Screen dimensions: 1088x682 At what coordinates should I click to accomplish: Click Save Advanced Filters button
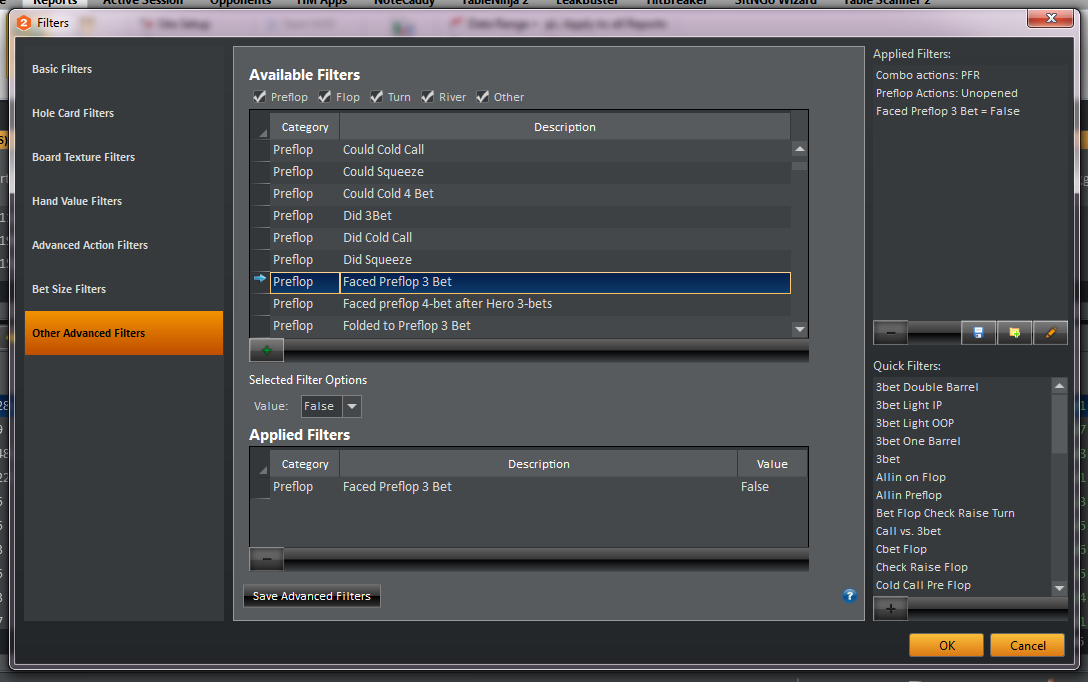pos(312,596)
